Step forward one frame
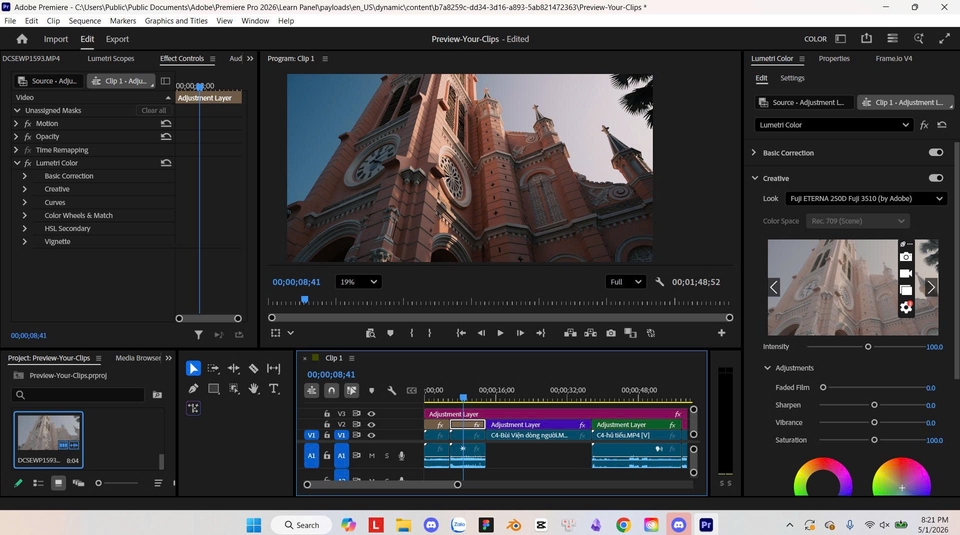The width and height of the screenshot is (960, 535). (520, 333)
